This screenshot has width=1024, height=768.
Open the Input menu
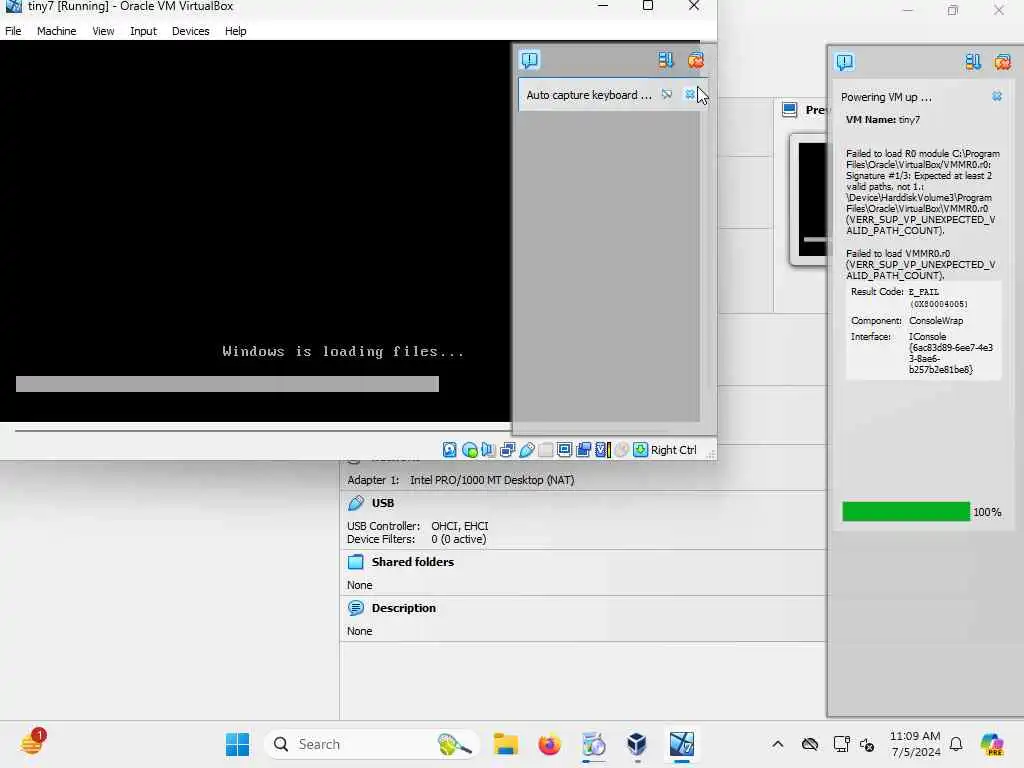143,31
